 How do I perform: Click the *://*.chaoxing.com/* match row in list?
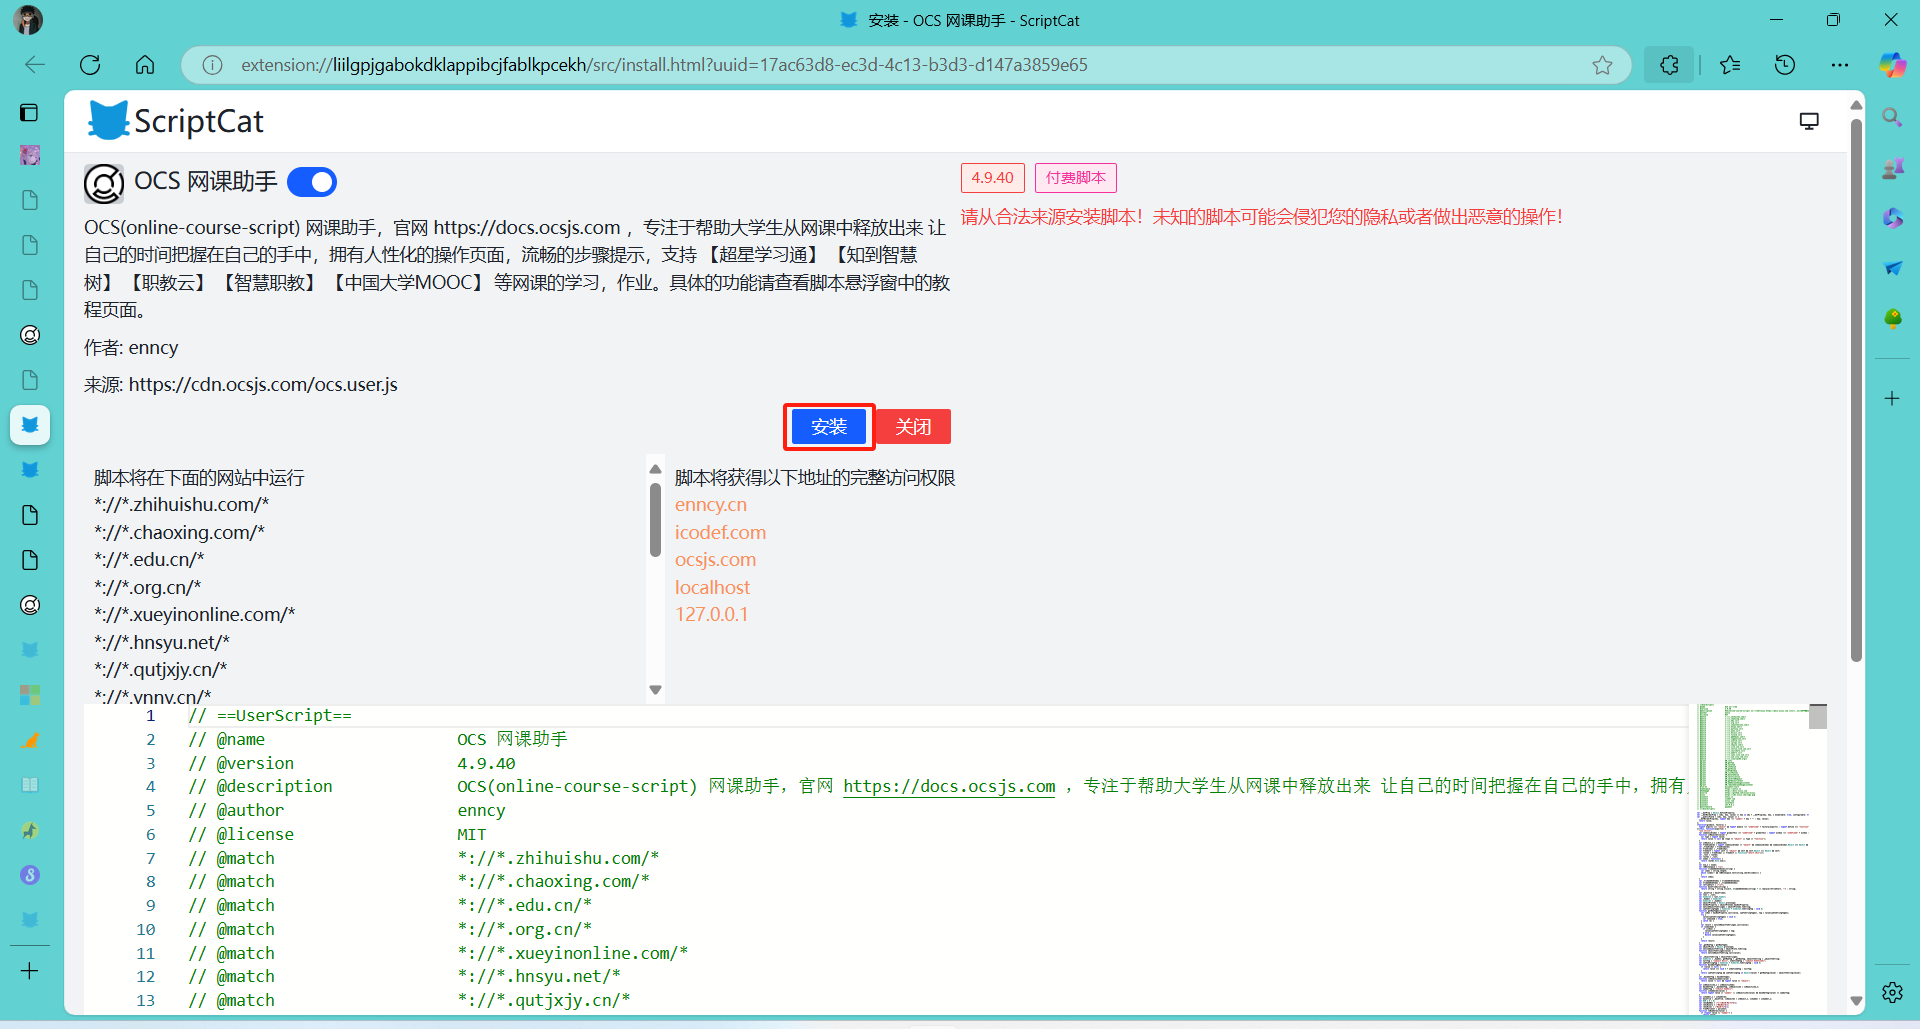179,532
